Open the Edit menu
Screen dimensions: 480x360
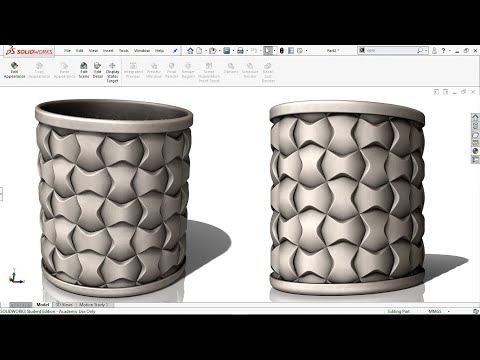pos(79,51)
